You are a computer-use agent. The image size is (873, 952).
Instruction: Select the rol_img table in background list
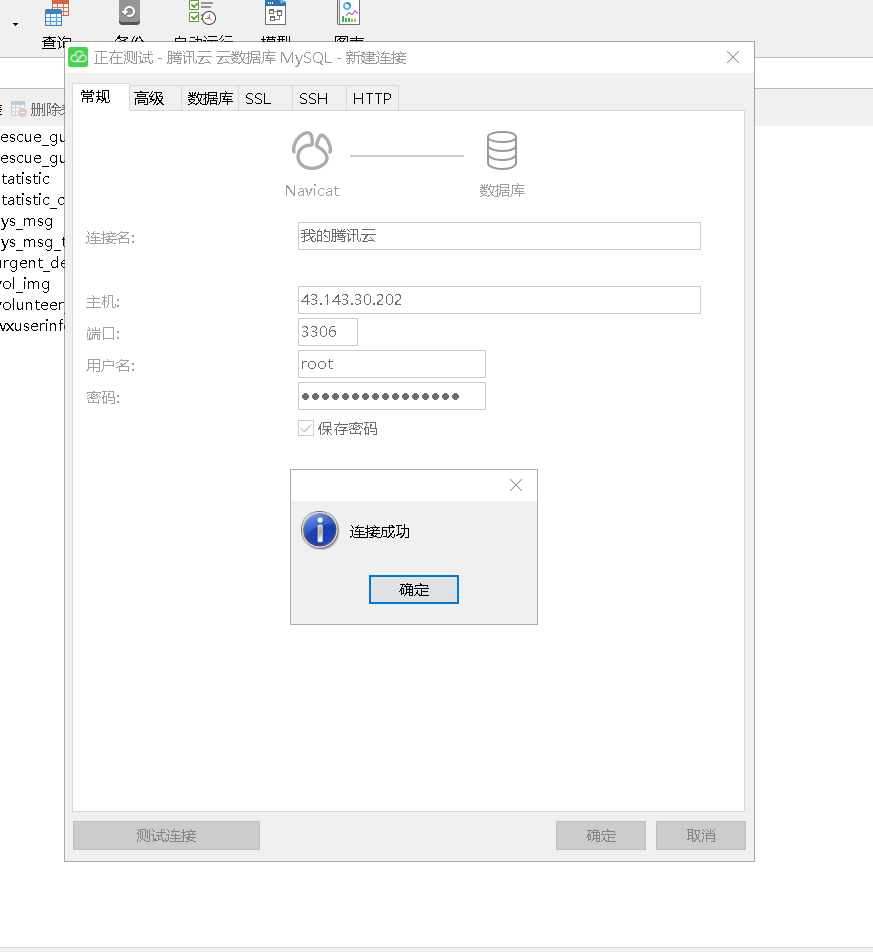(x=25, y=284)
